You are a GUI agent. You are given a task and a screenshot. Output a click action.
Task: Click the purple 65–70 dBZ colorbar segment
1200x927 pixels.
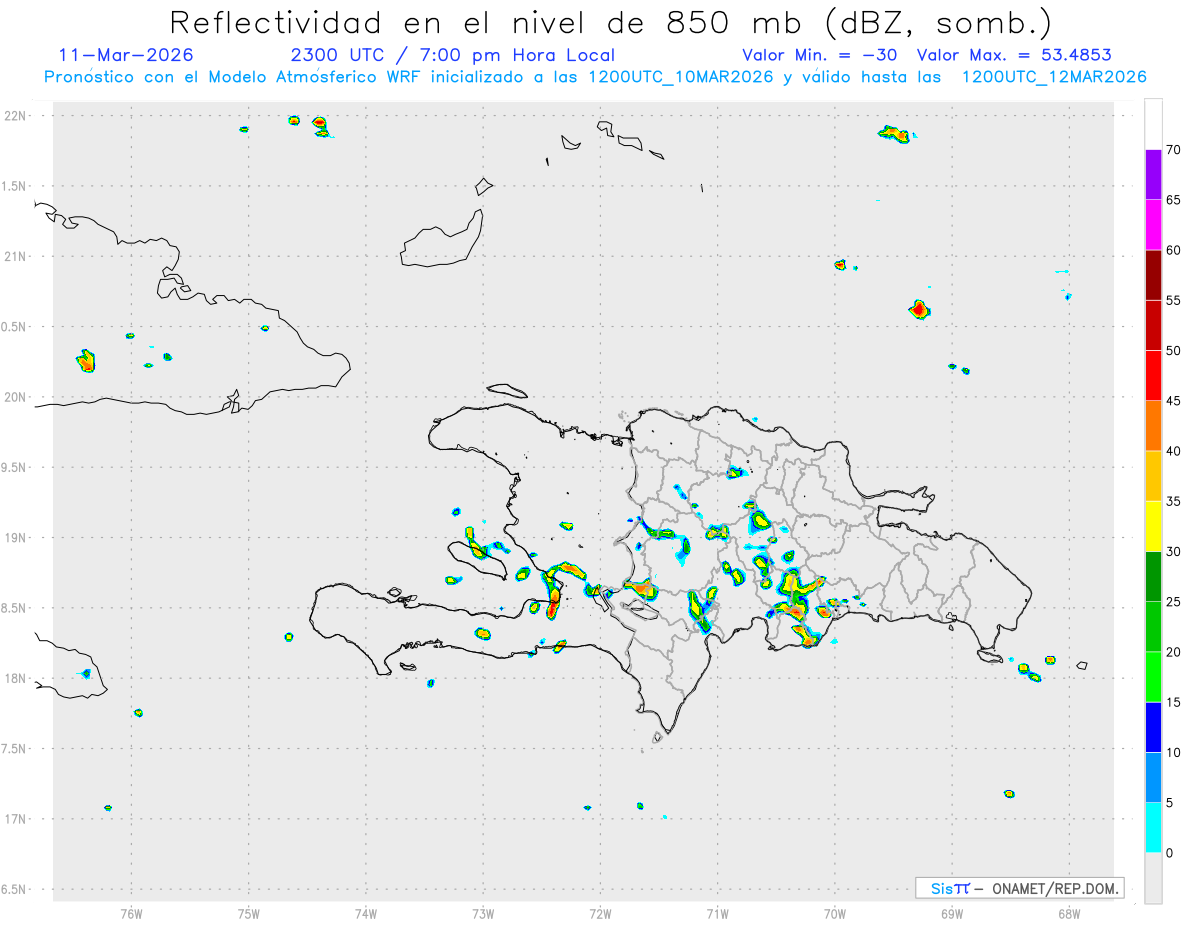coord(1153,174)
